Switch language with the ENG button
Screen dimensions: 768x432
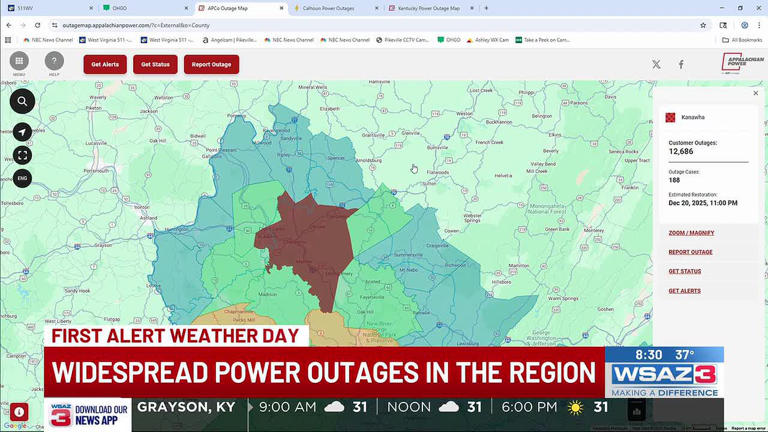coord(22,178)
